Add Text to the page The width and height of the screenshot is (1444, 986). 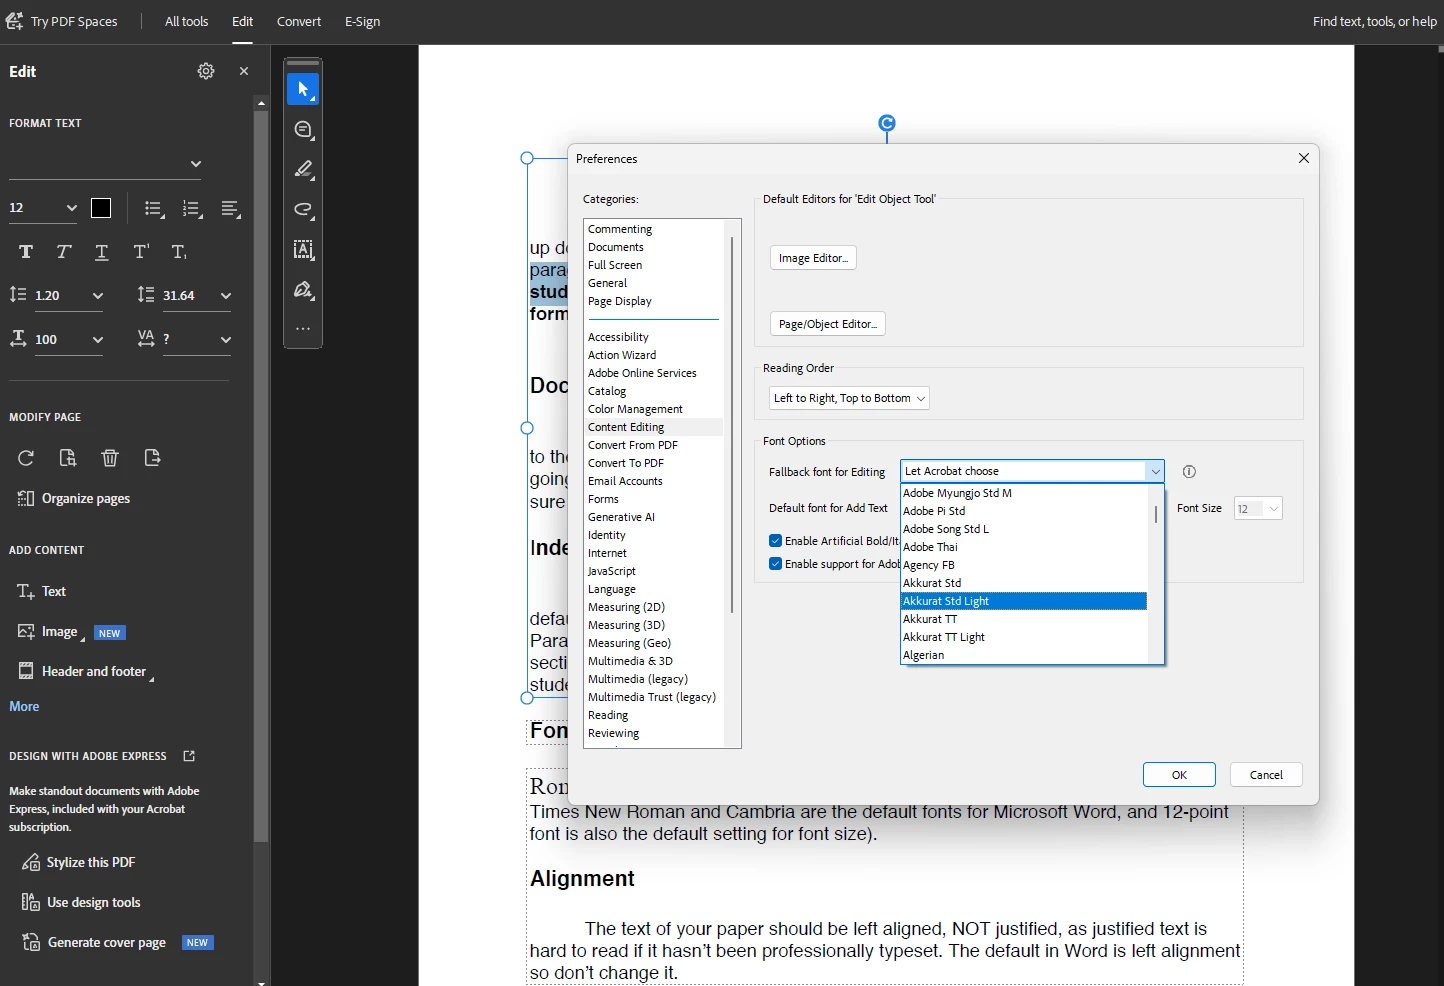[41, 591]
